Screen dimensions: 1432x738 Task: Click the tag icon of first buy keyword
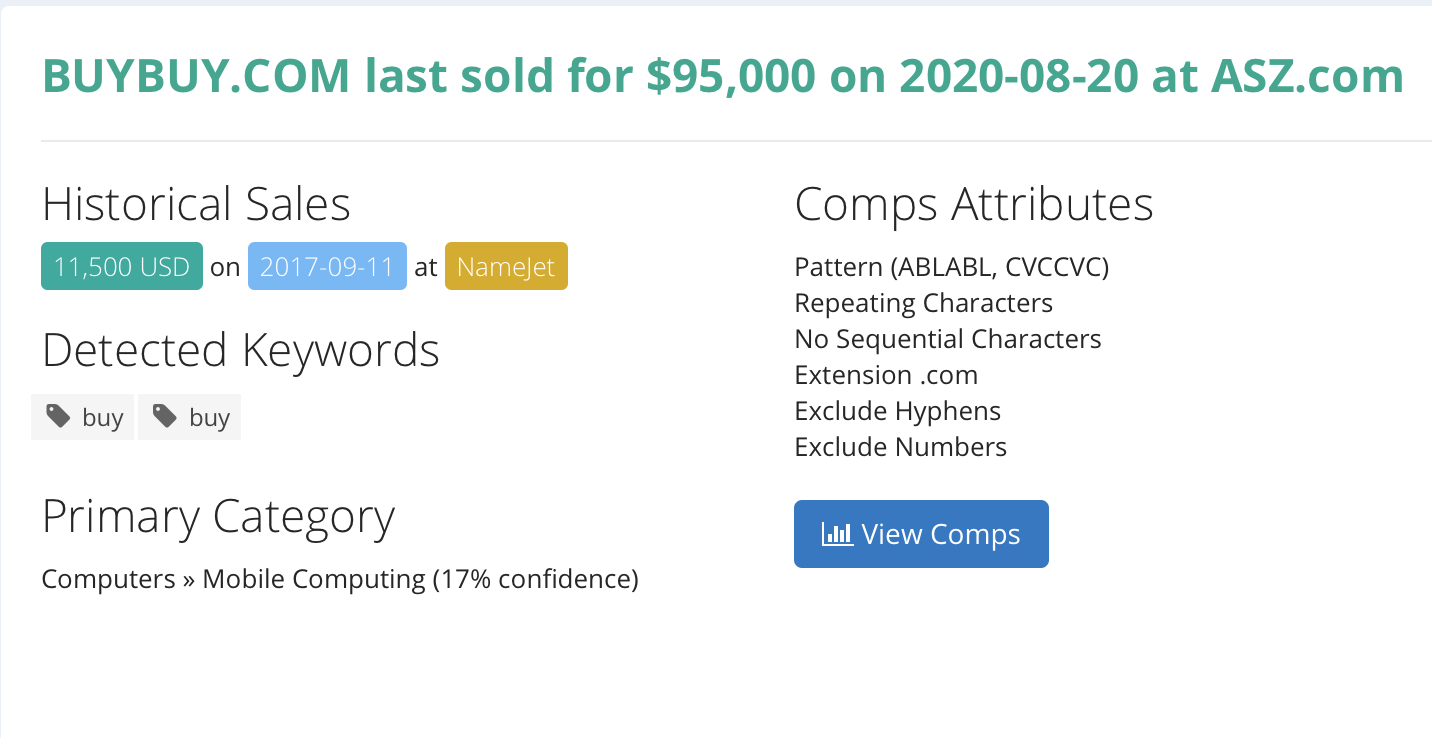pos(59,417)
